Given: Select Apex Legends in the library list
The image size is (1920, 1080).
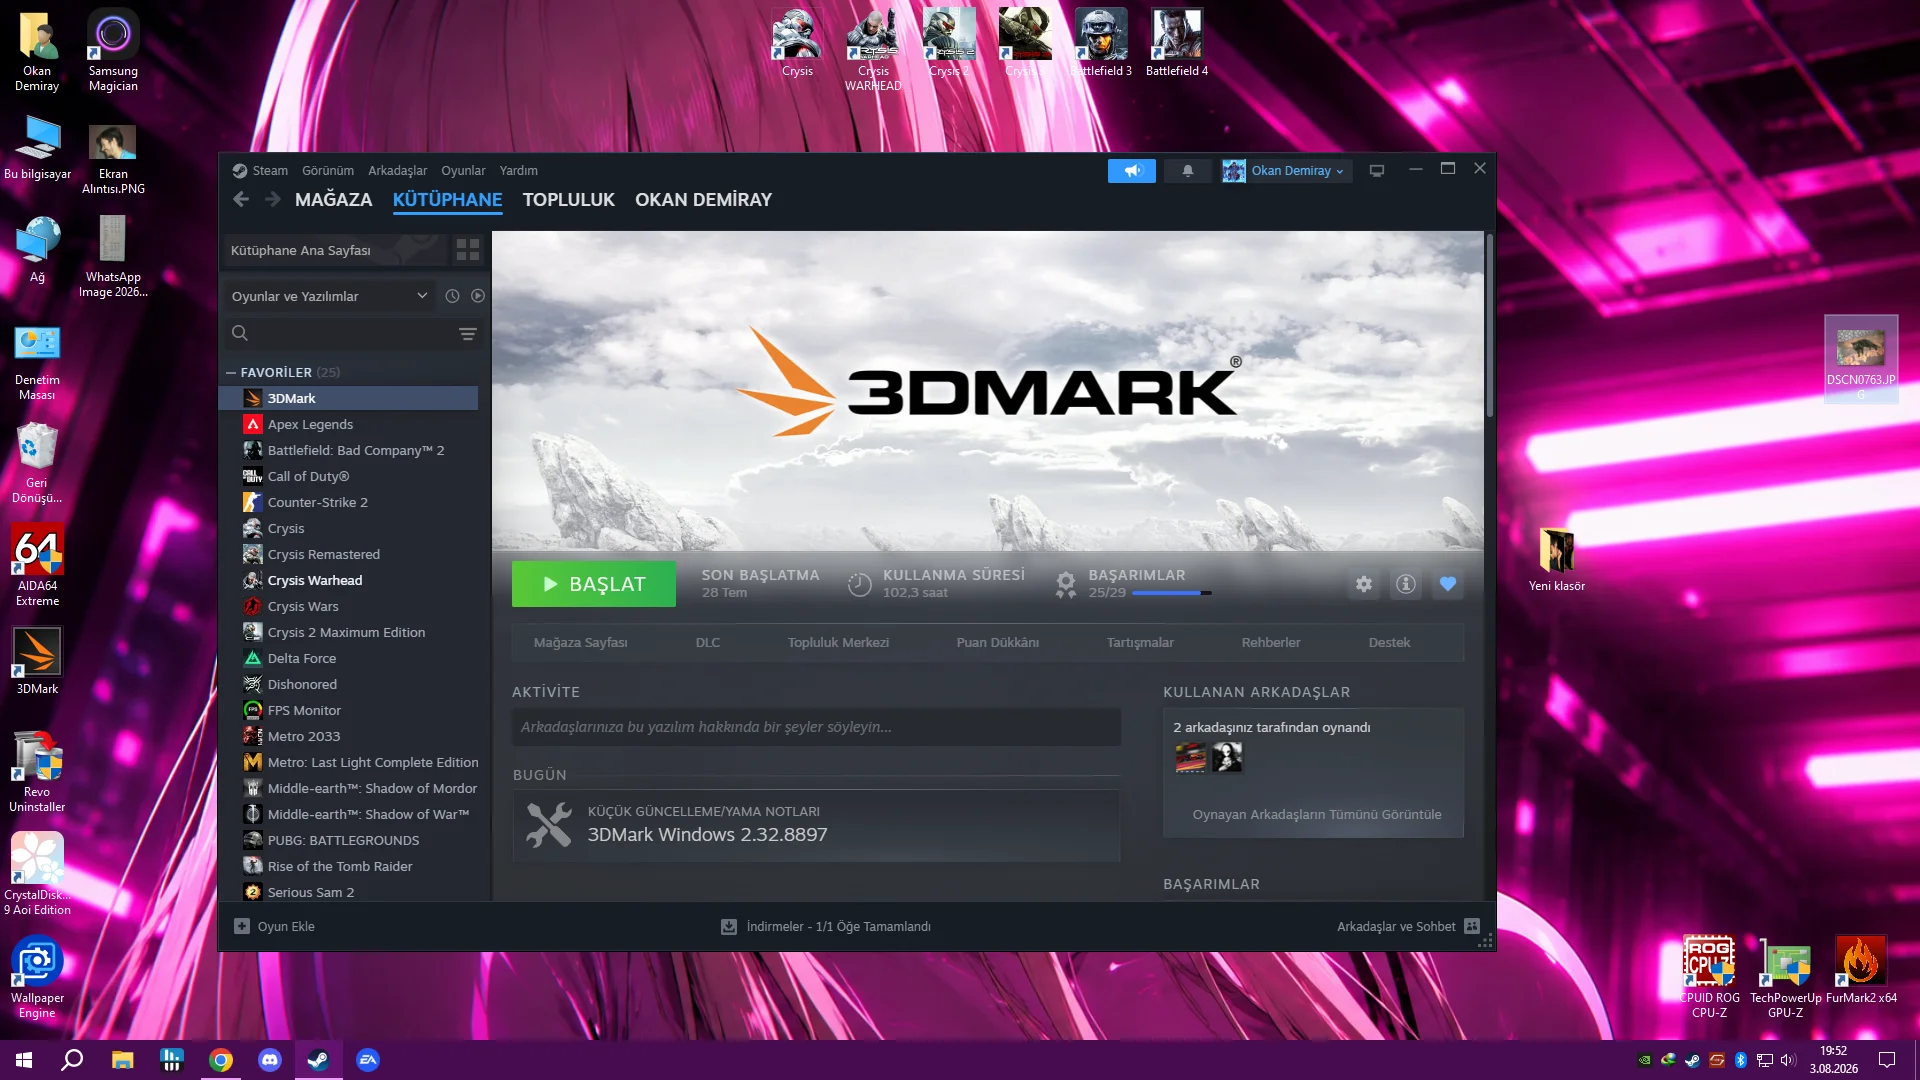Looking at the screenshot, I should pyautogui.click(x=348, y=424).
